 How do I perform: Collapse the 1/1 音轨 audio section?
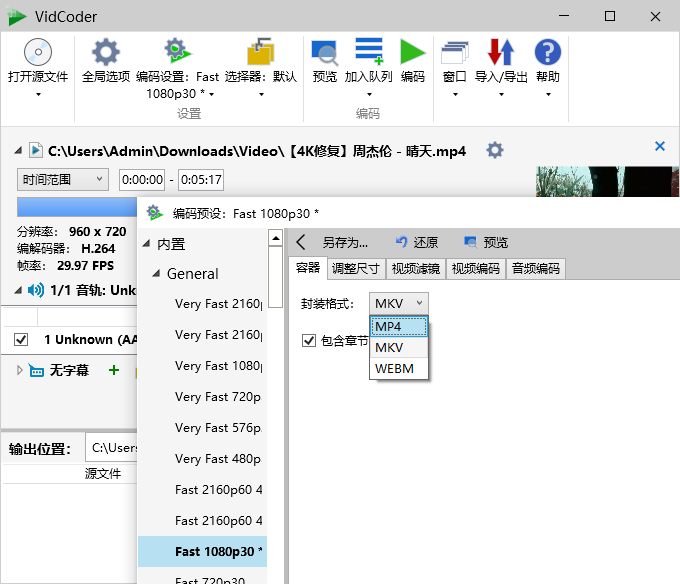click(18, 290)
